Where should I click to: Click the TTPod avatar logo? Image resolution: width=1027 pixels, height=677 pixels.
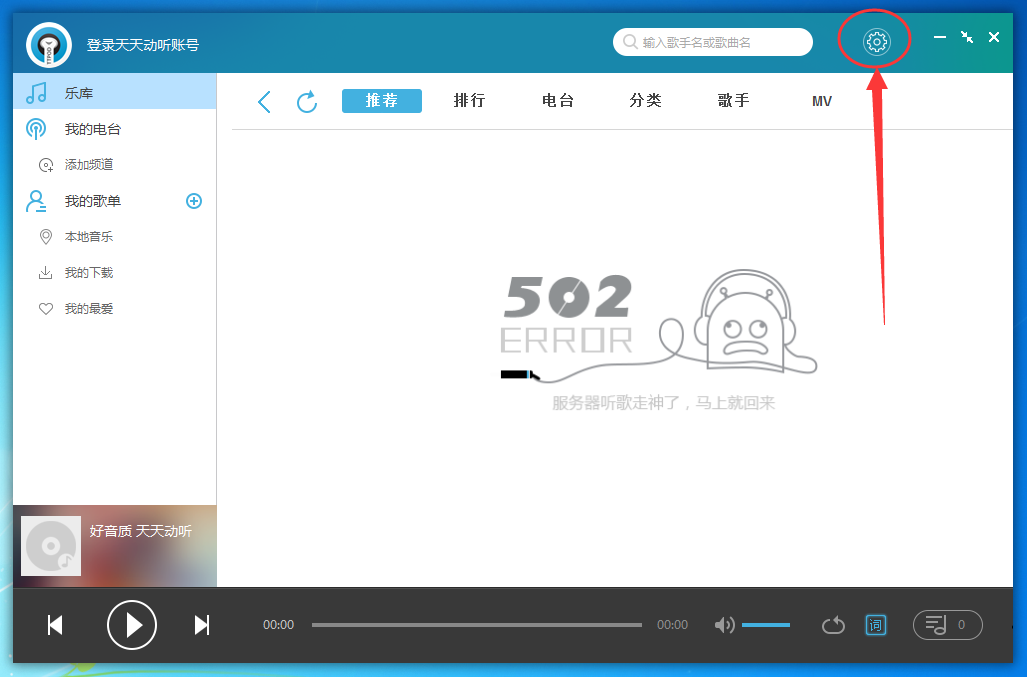coord(48,44)
